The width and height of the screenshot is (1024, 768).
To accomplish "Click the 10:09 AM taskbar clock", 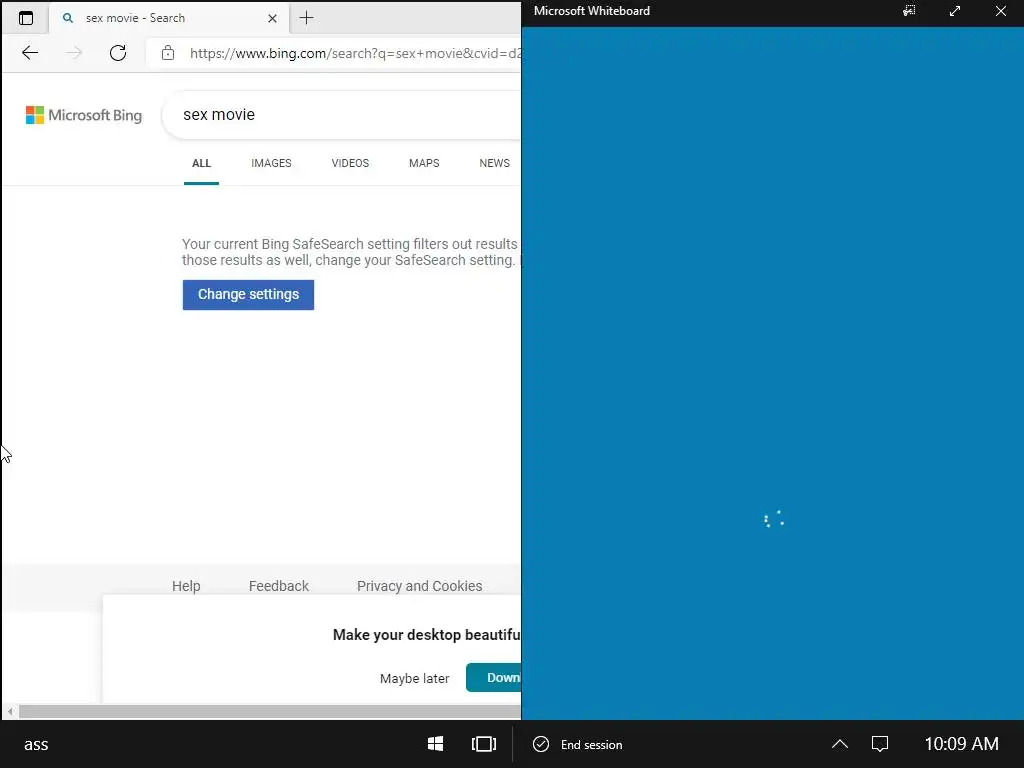I will [961, 744].
